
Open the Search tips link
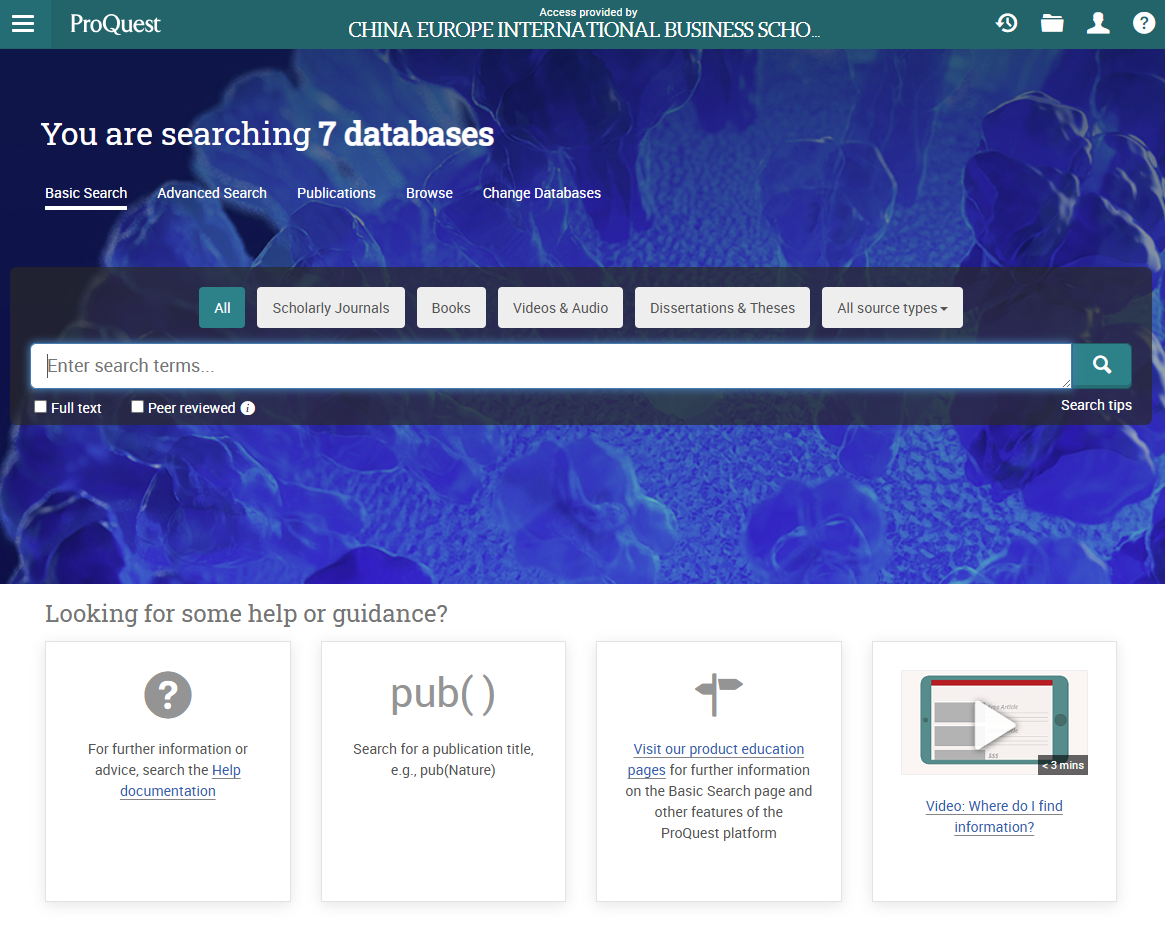1096,405
